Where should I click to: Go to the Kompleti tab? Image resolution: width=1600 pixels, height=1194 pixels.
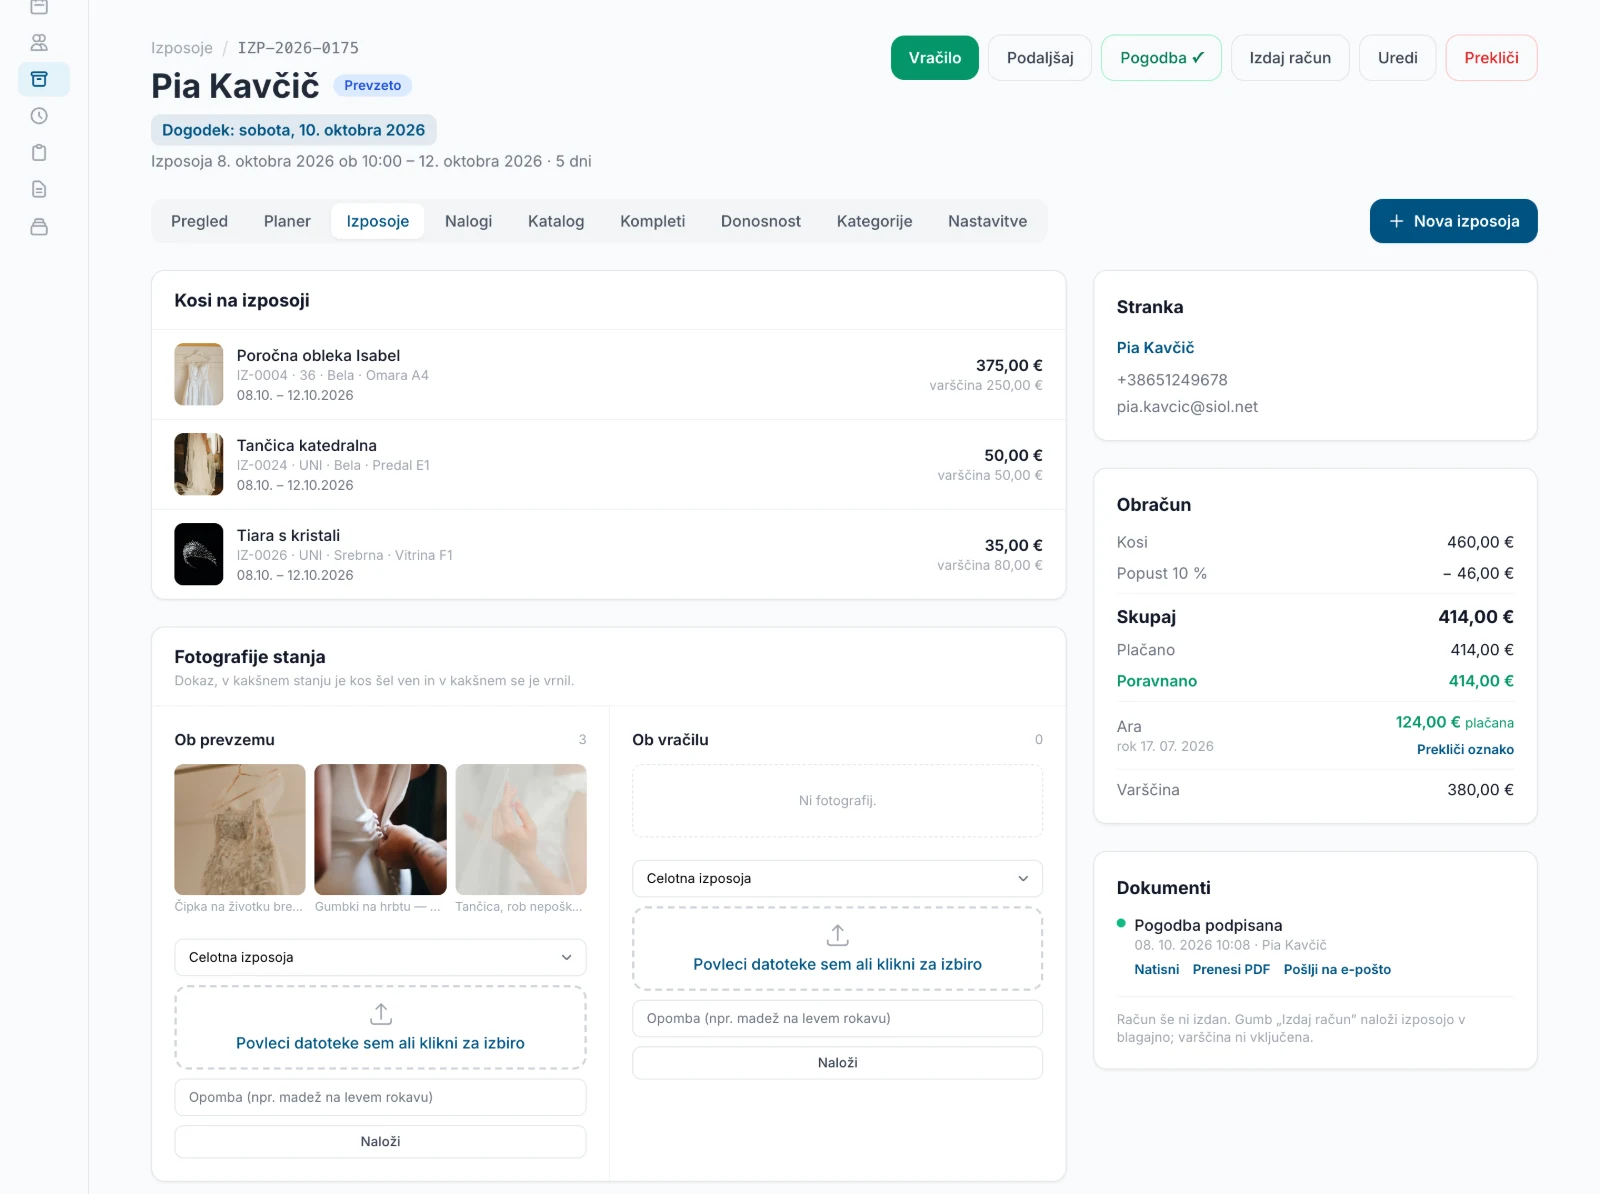point(653,221)
